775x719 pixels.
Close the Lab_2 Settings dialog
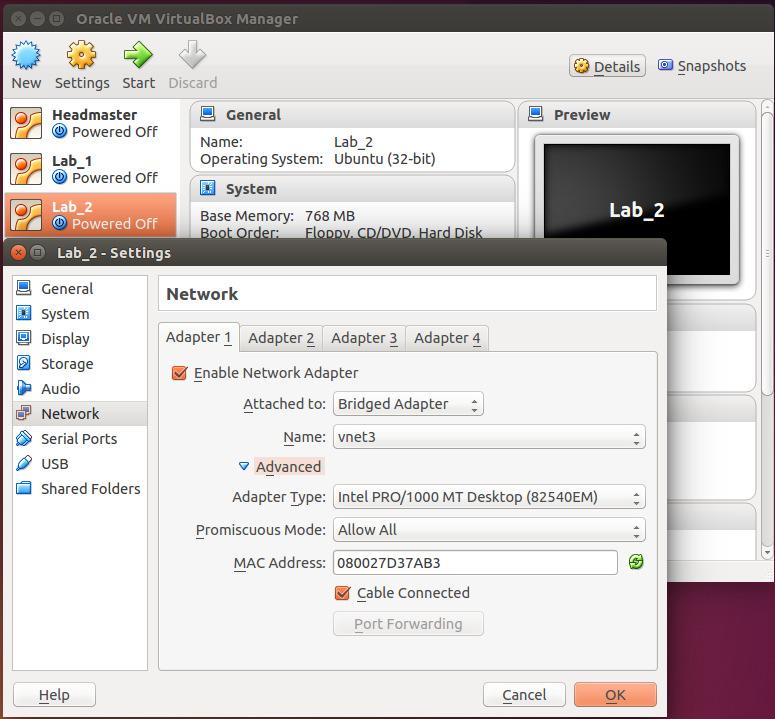pos(18,253)
